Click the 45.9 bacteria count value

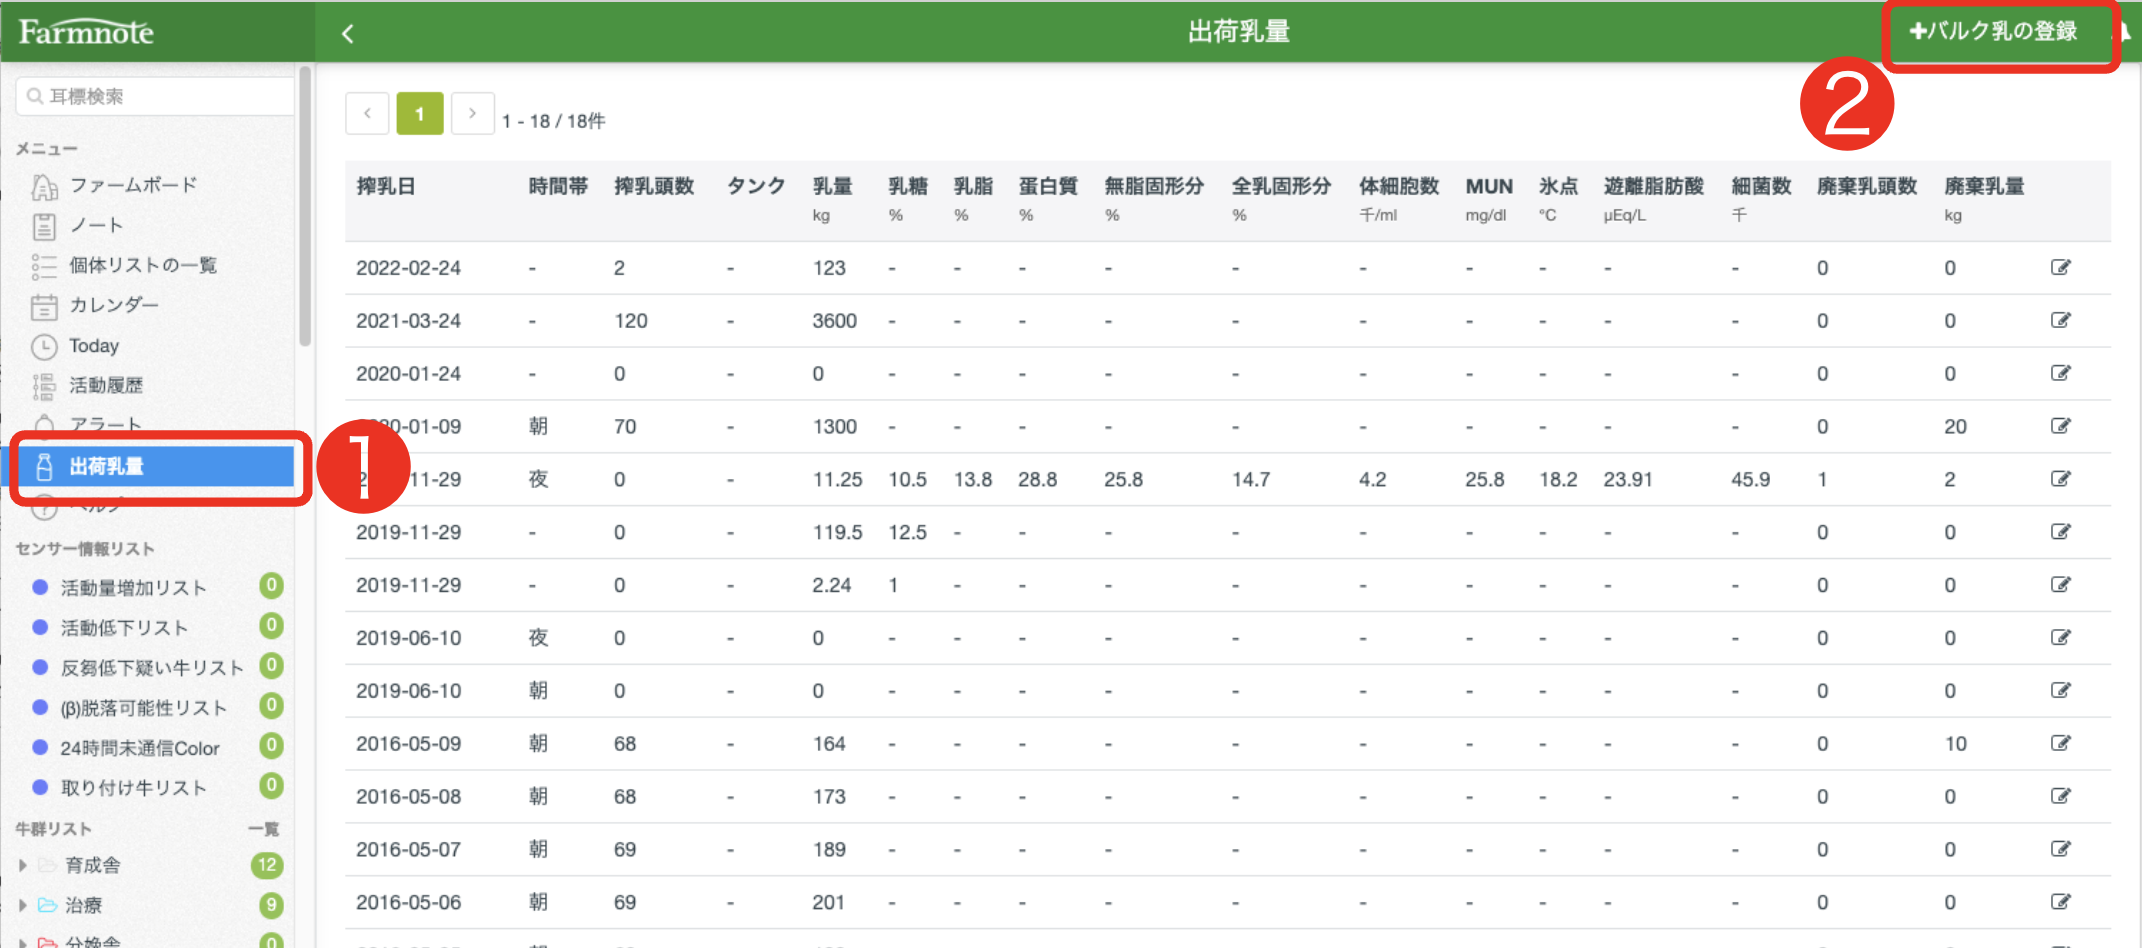(x=1750, y=480)
